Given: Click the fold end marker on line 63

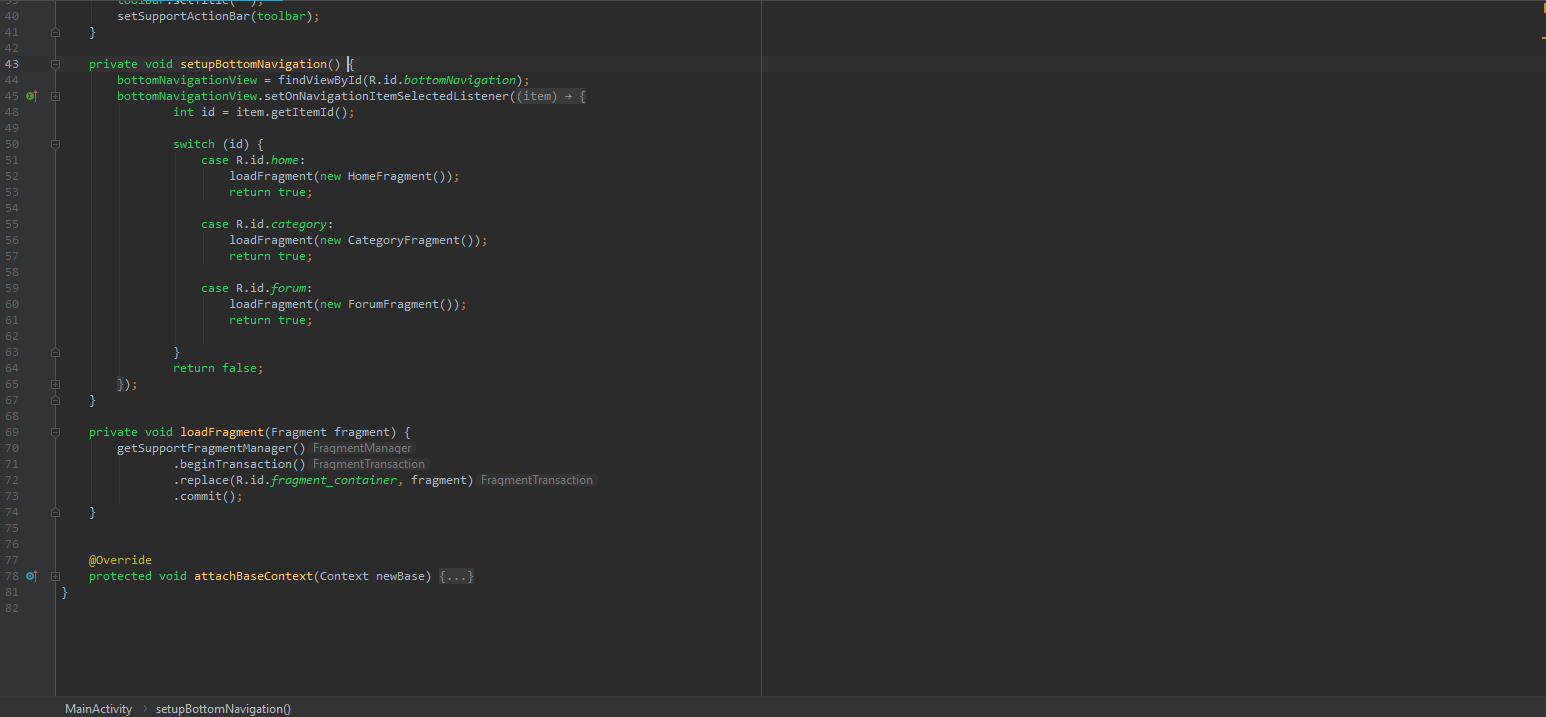Looking at the screenshot, I should coord(56,352).
